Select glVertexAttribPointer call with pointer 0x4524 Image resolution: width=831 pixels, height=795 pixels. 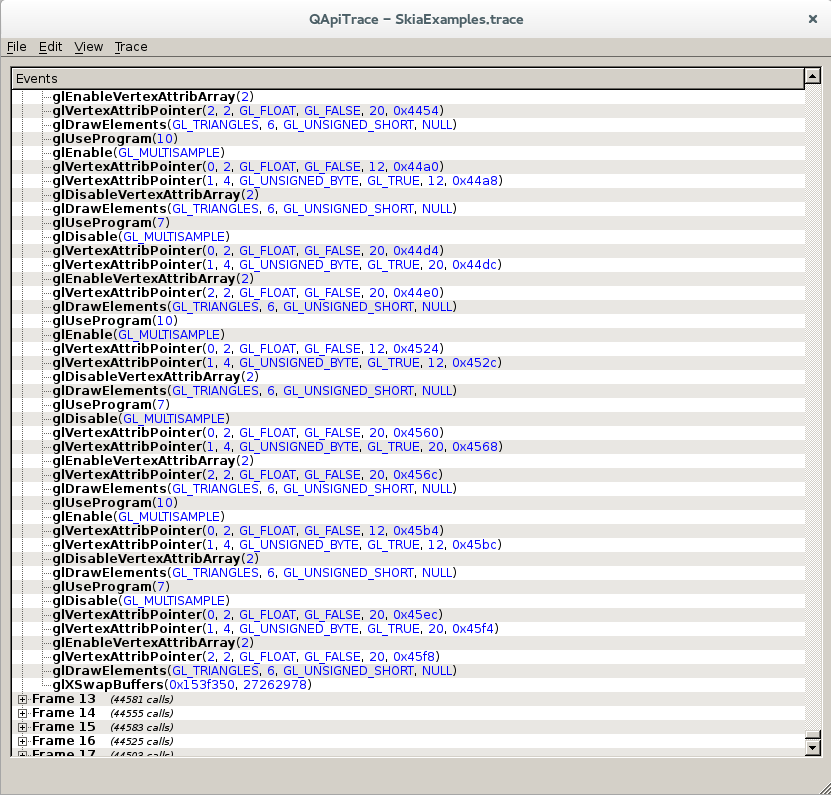click(x=248, y=349)
